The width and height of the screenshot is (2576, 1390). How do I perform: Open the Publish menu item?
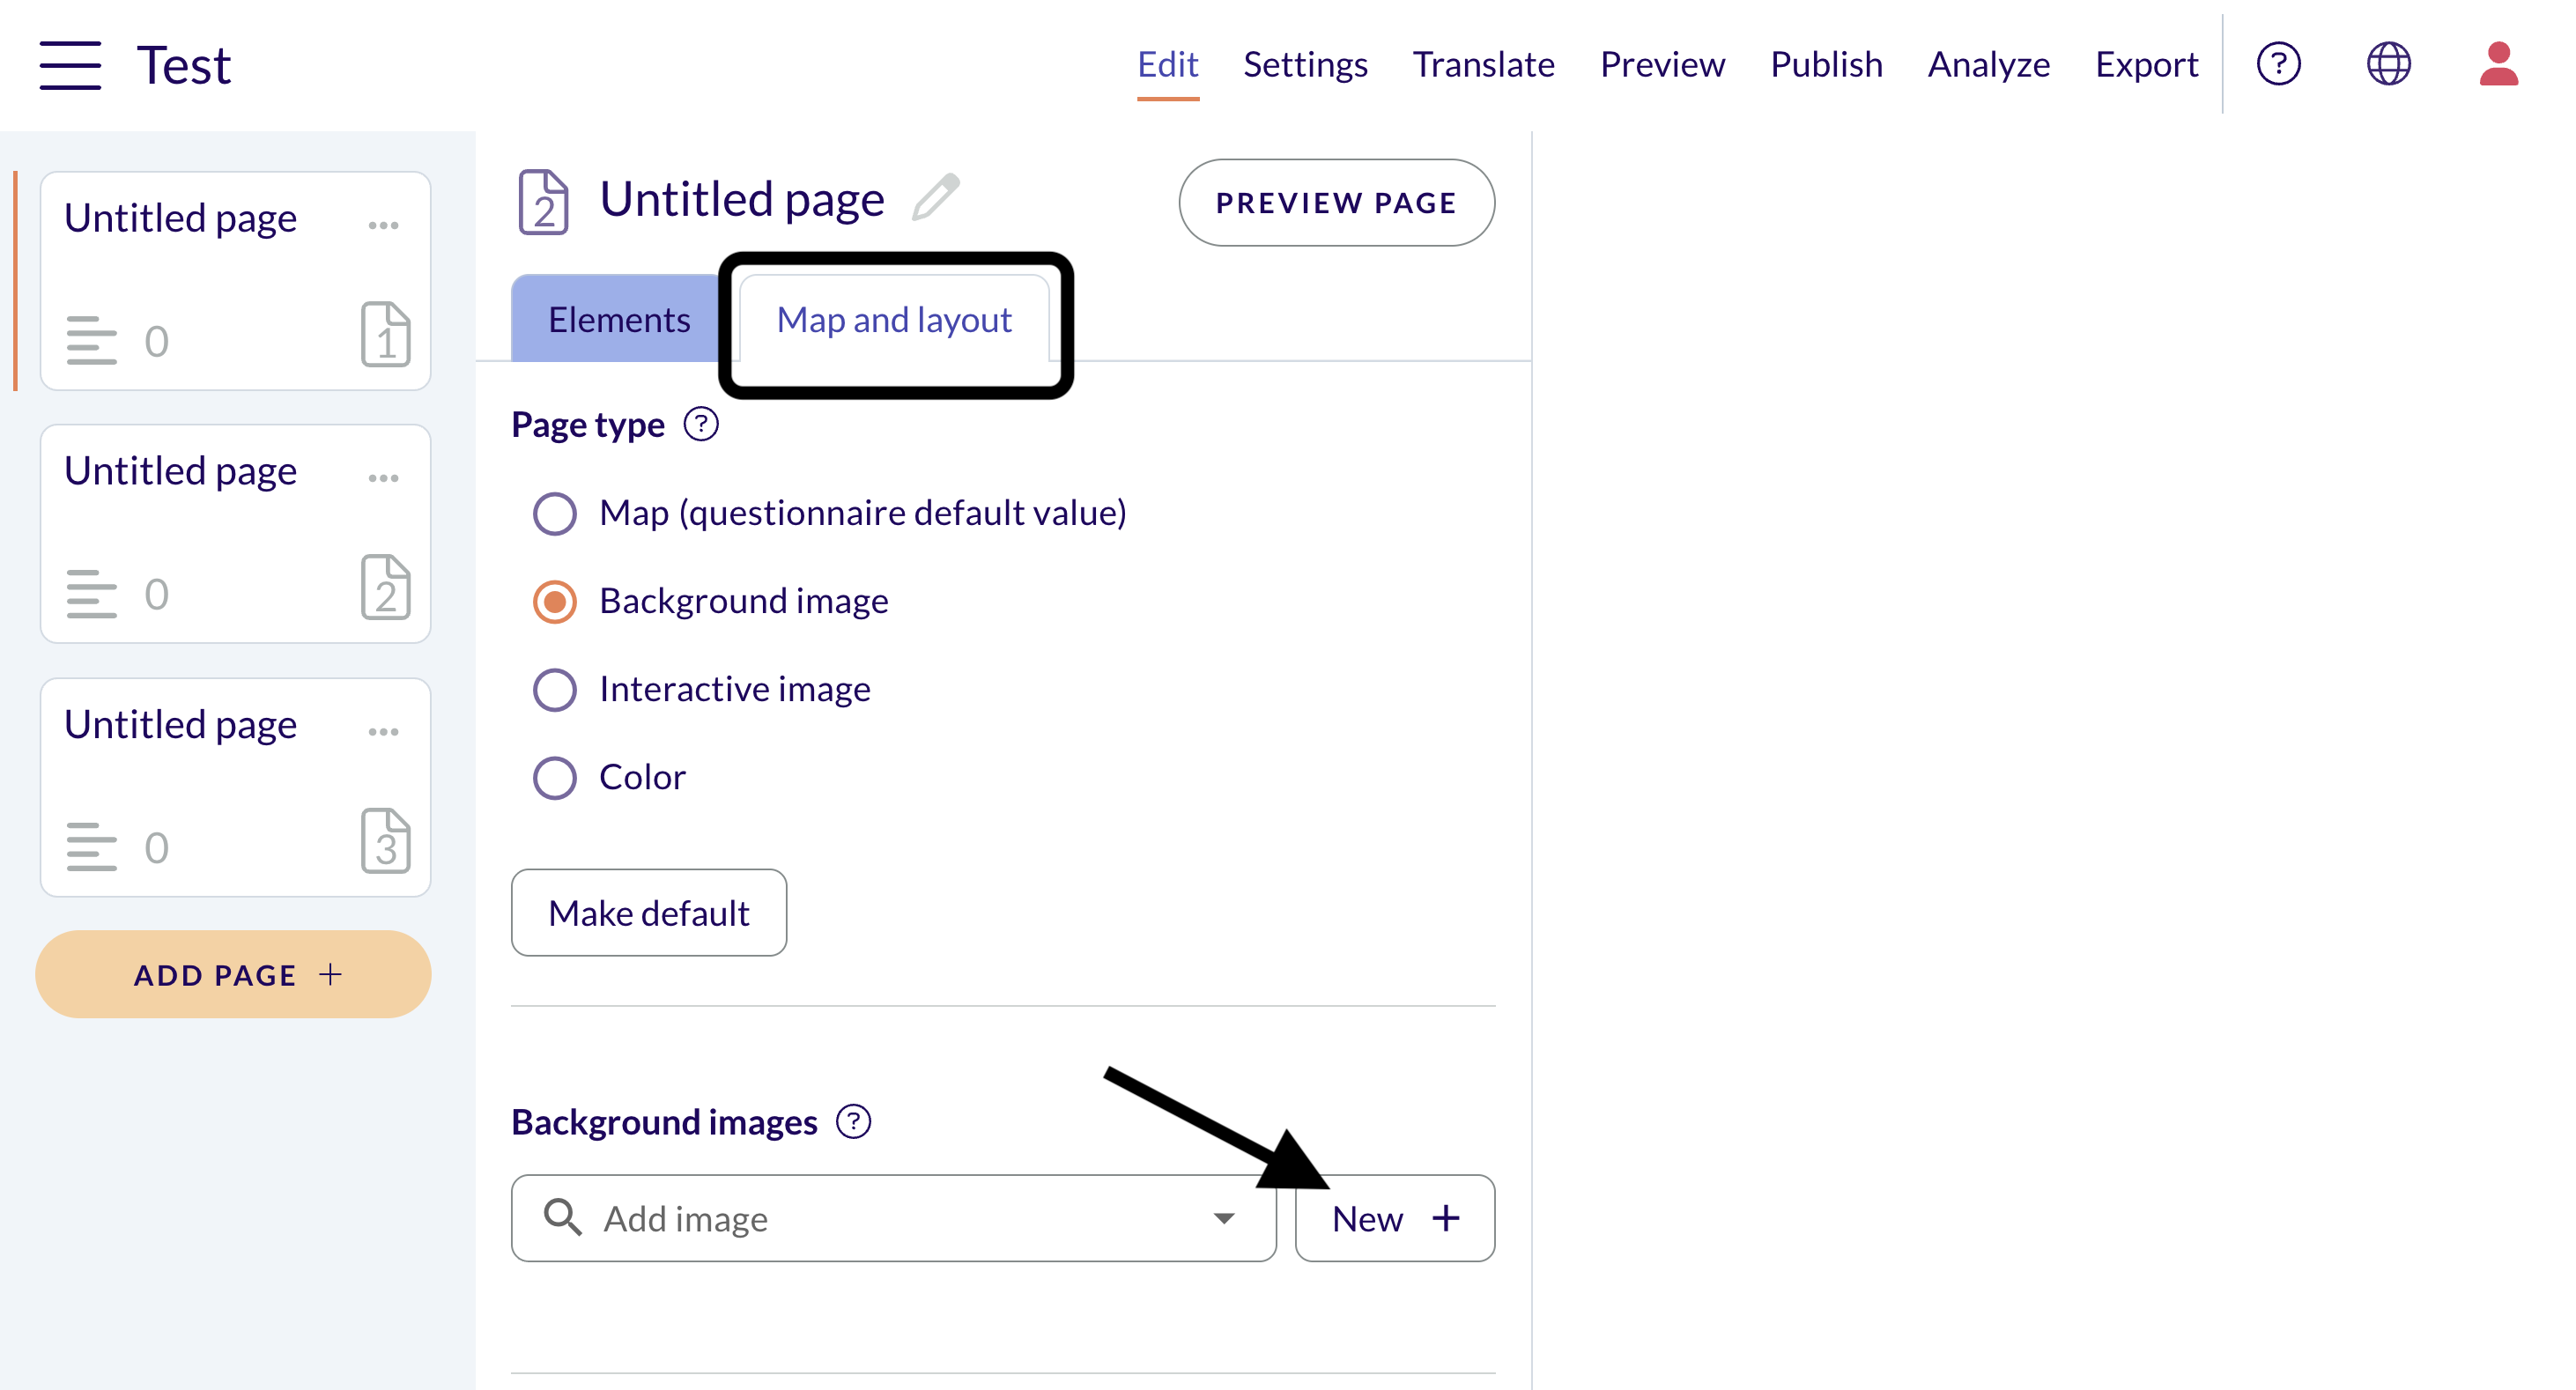click(1826, 65)
